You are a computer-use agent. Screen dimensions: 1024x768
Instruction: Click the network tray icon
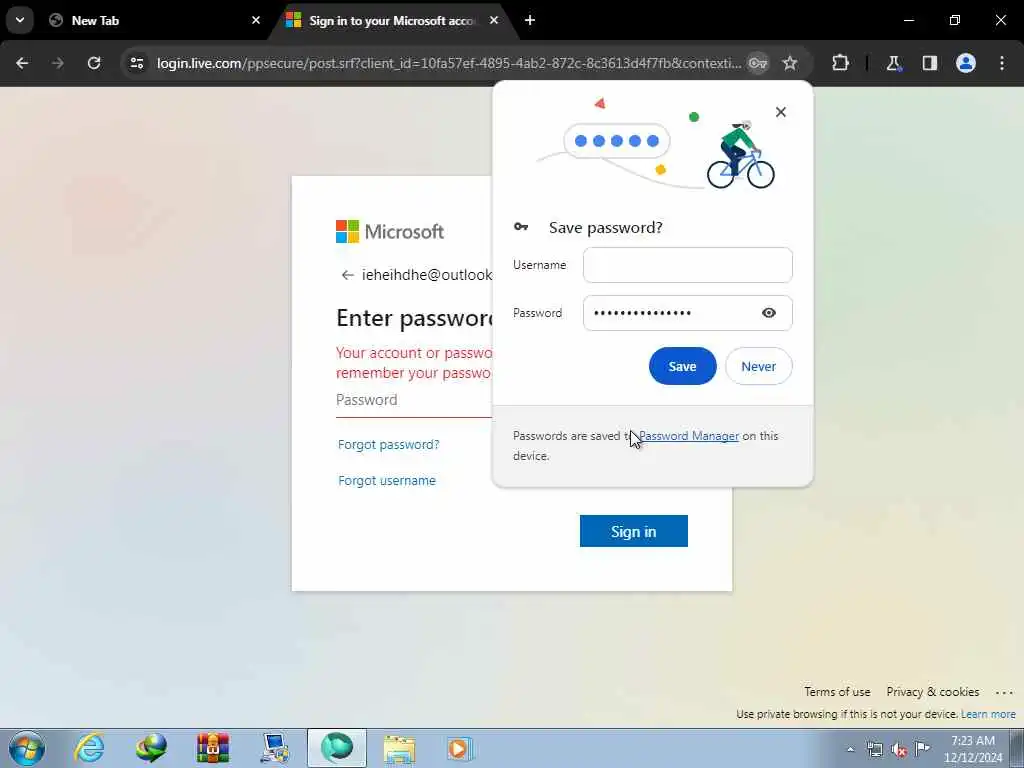(874, 749)
